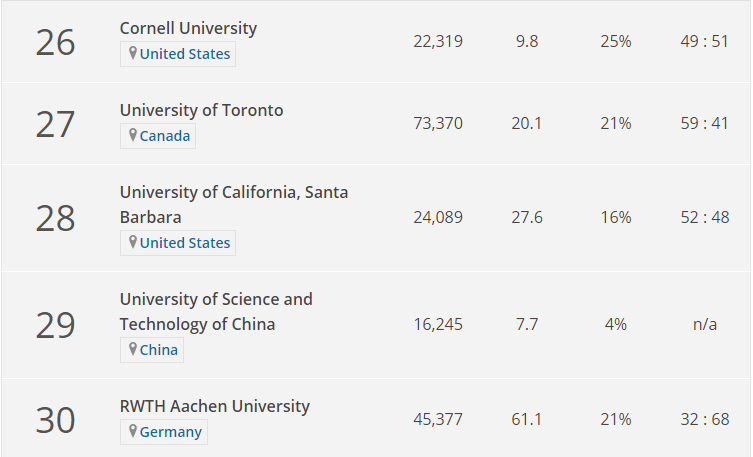
Task: Click the pin icon under UC Santa Barbara
Action: point(133,242)
